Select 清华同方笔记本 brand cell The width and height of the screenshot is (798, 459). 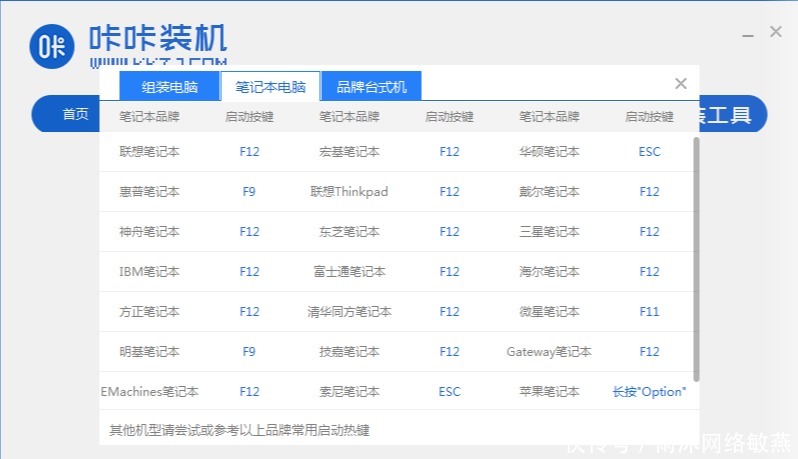(349, 311)
